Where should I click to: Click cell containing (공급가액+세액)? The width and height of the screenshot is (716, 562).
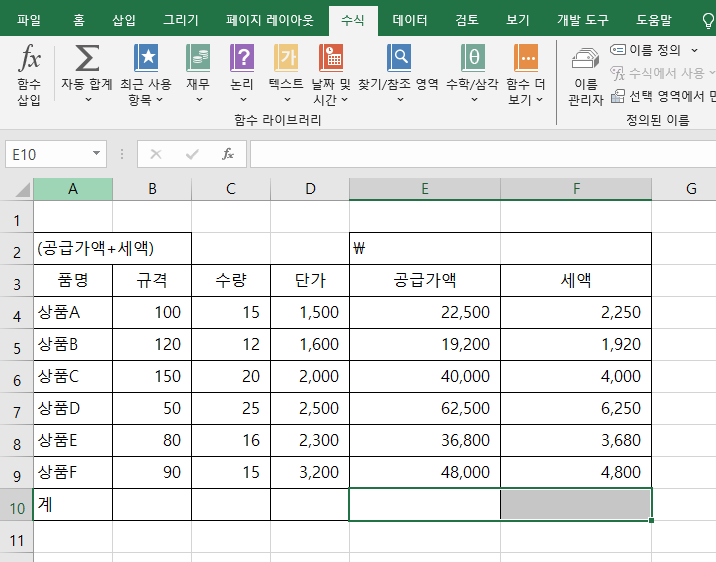click(112, 248)
